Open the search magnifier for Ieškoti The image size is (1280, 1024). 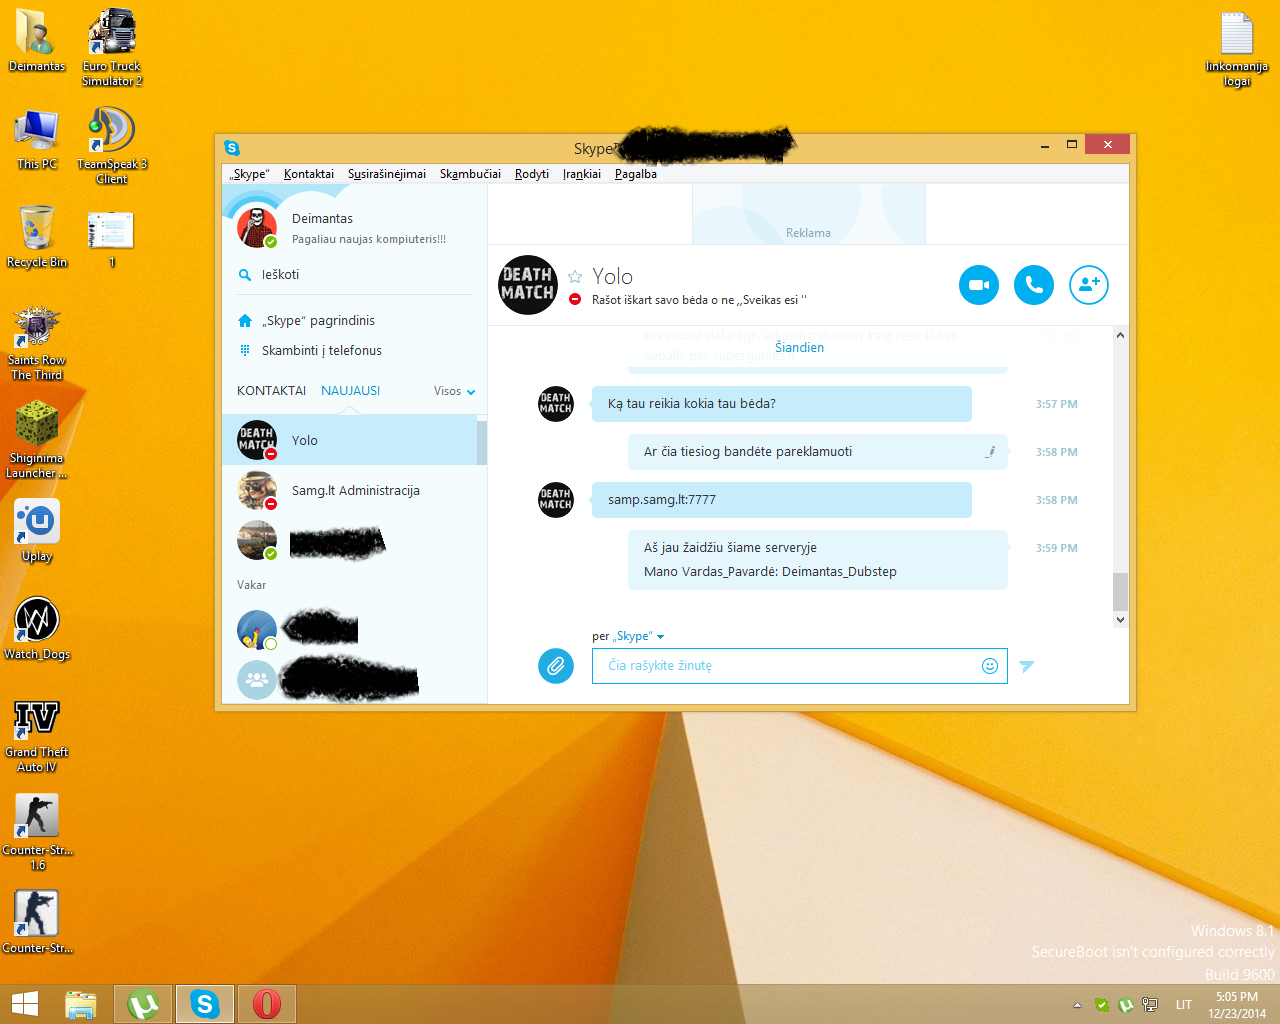click(245, 275)
